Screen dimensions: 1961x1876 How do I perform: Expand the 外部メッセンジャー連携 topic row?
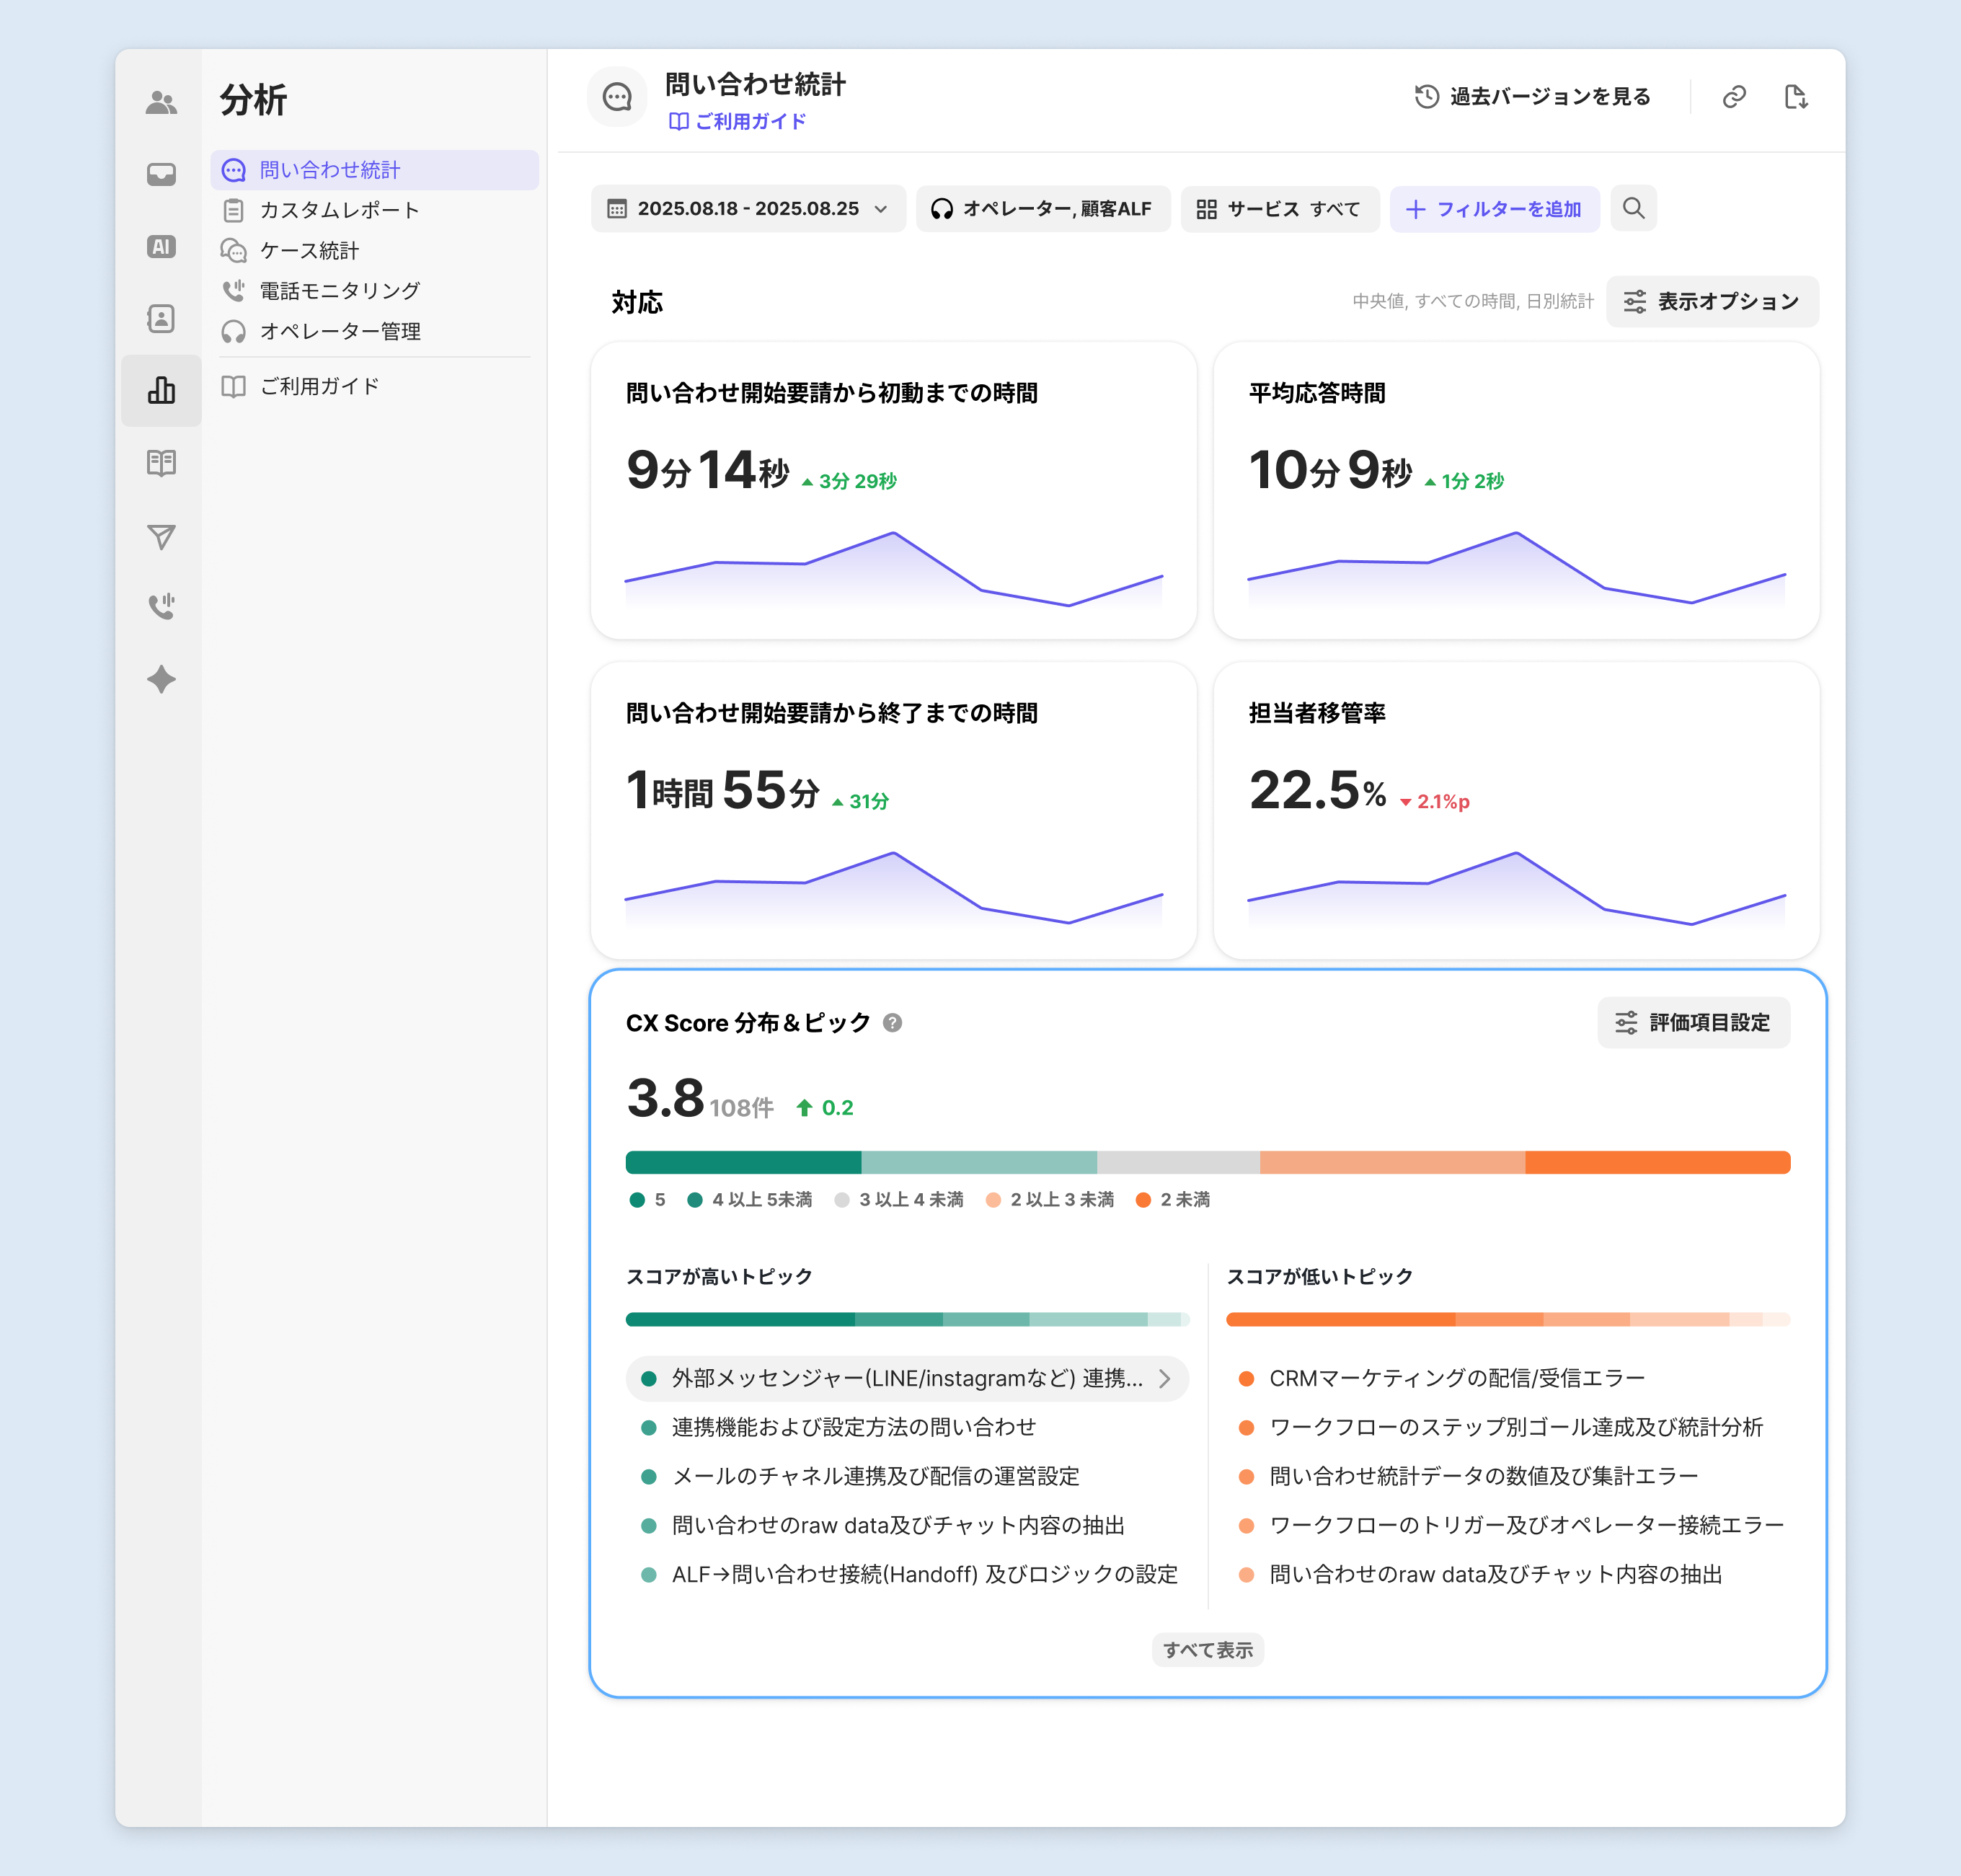point(906,1378)
